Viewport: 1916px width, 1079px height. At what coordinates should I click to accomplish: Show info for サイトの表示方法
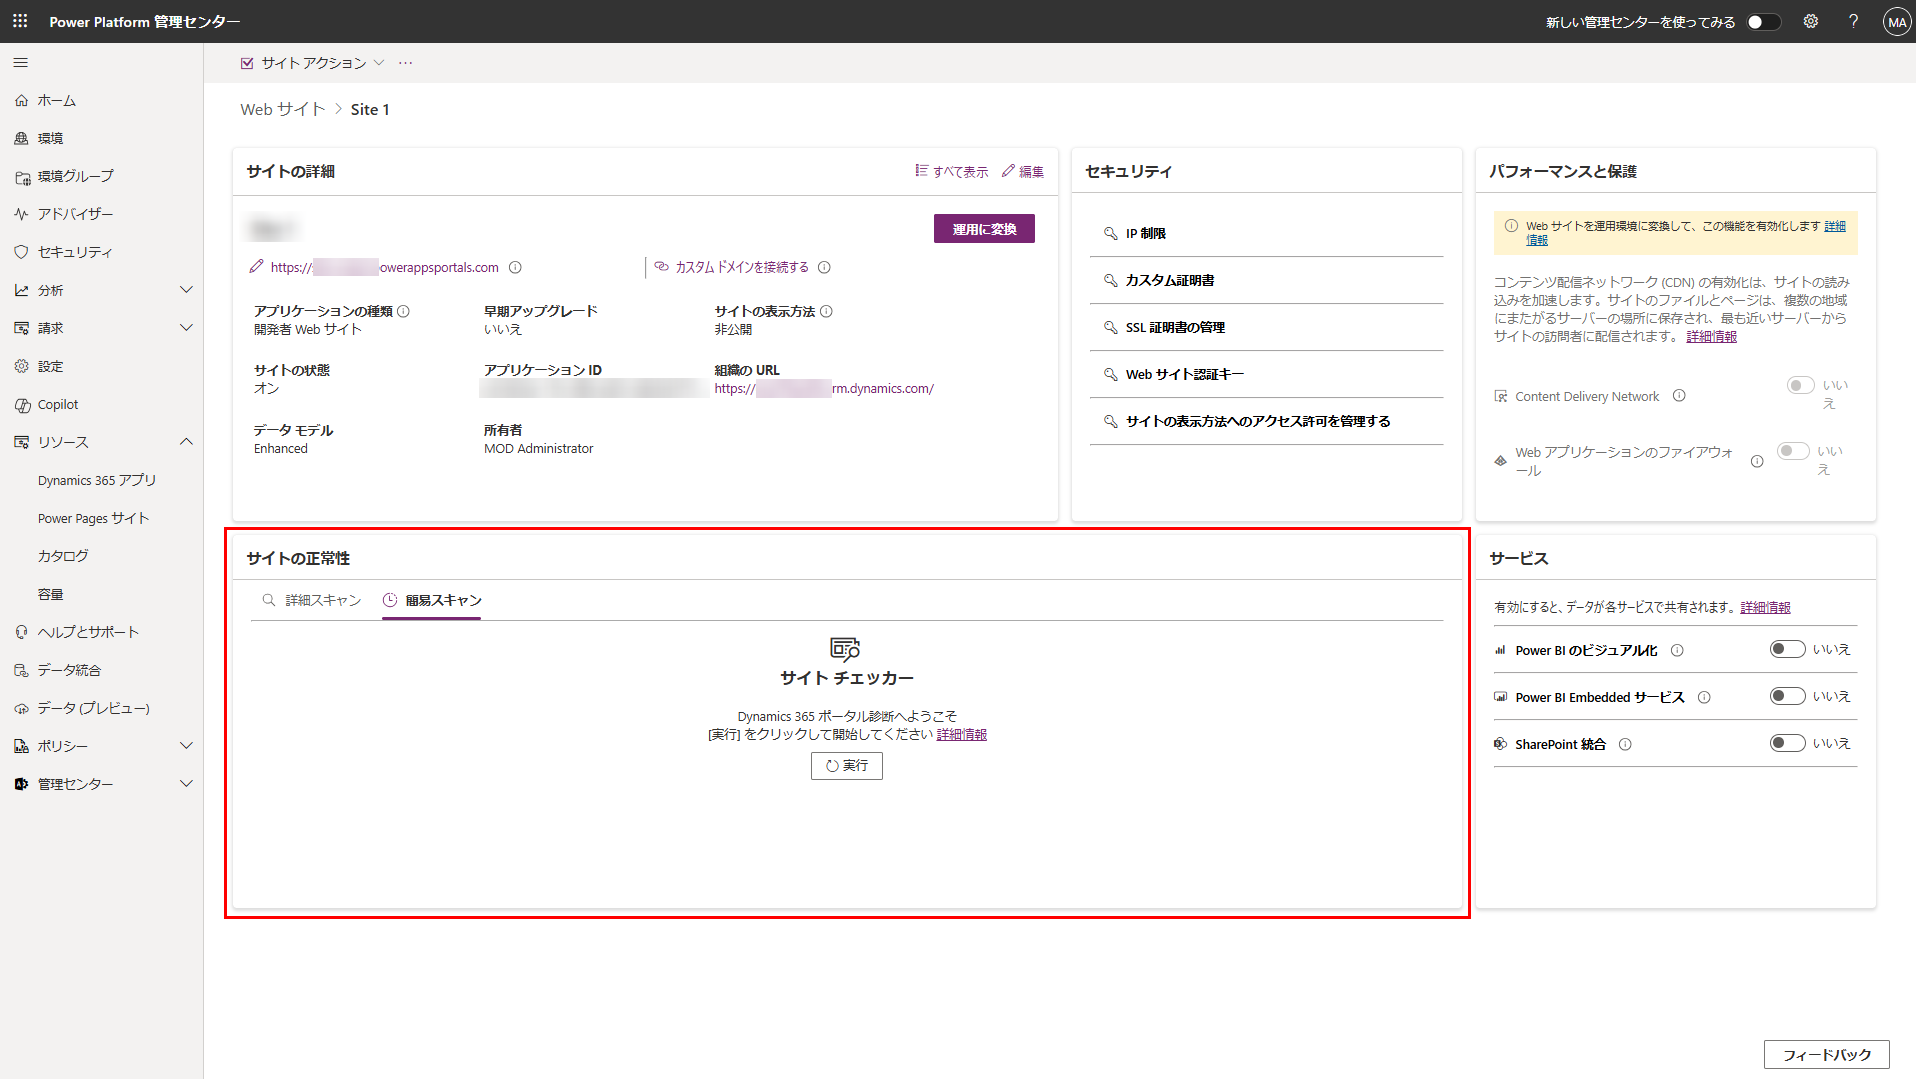coord(826,311)
